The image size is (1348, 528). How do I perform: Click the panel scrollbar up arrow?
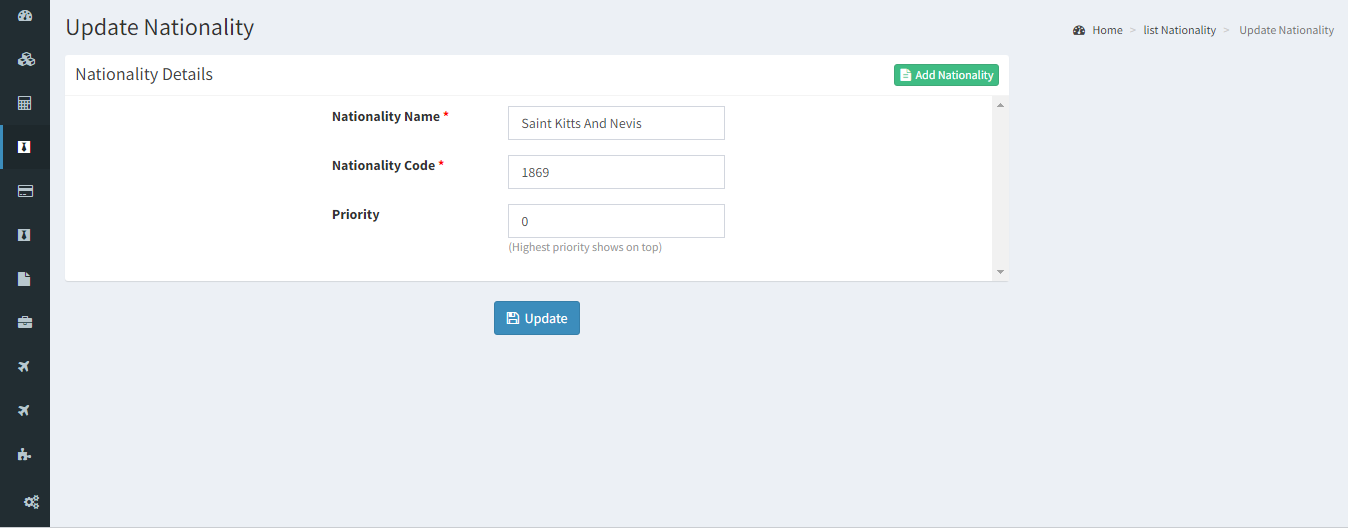[x=1000, y=104]
